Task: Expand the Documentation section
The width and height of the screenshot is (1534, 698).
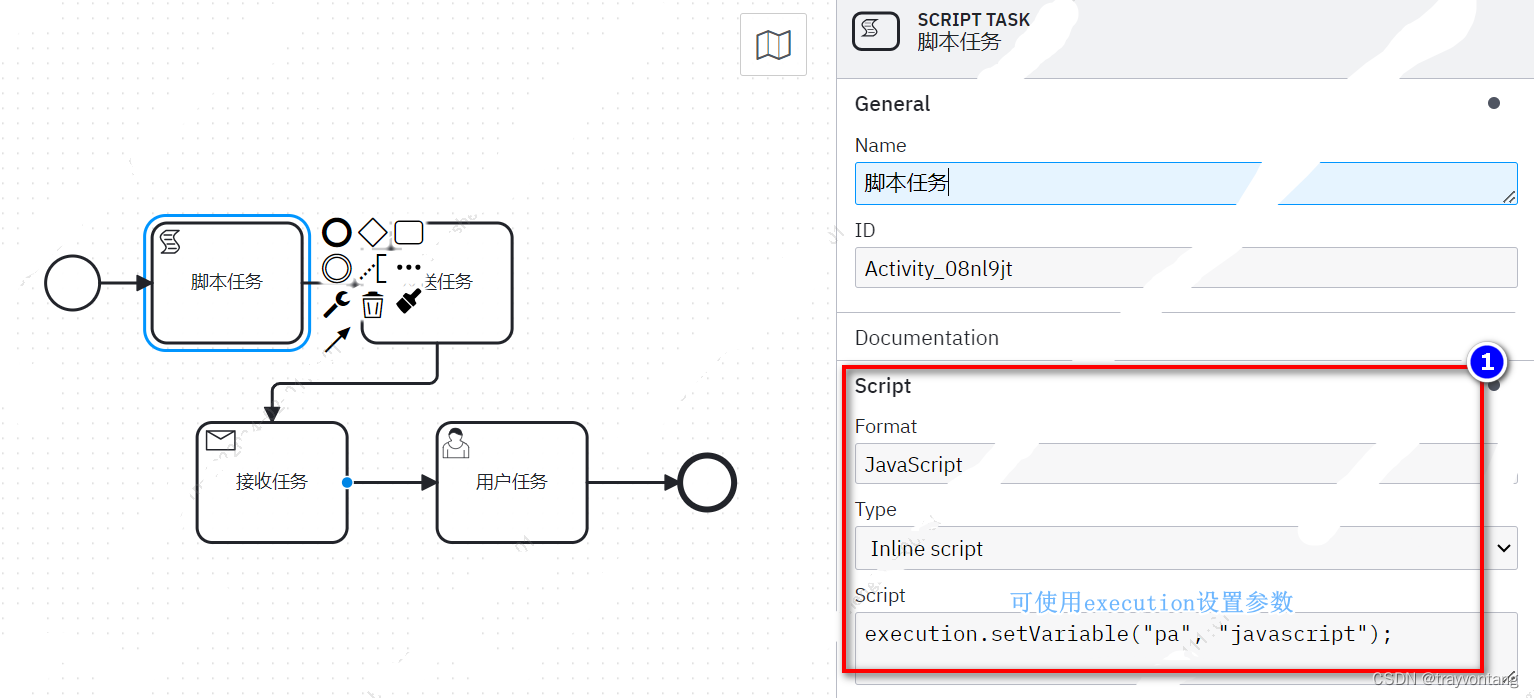Action: [x=926, y=338]
